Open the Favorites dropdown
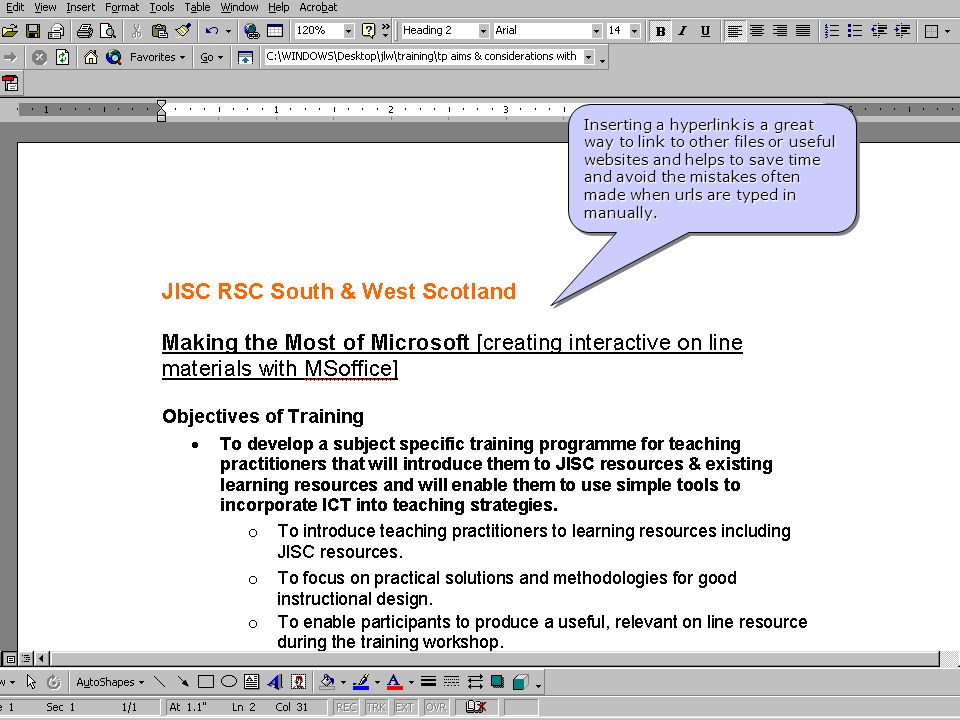 tap(157, 58)
